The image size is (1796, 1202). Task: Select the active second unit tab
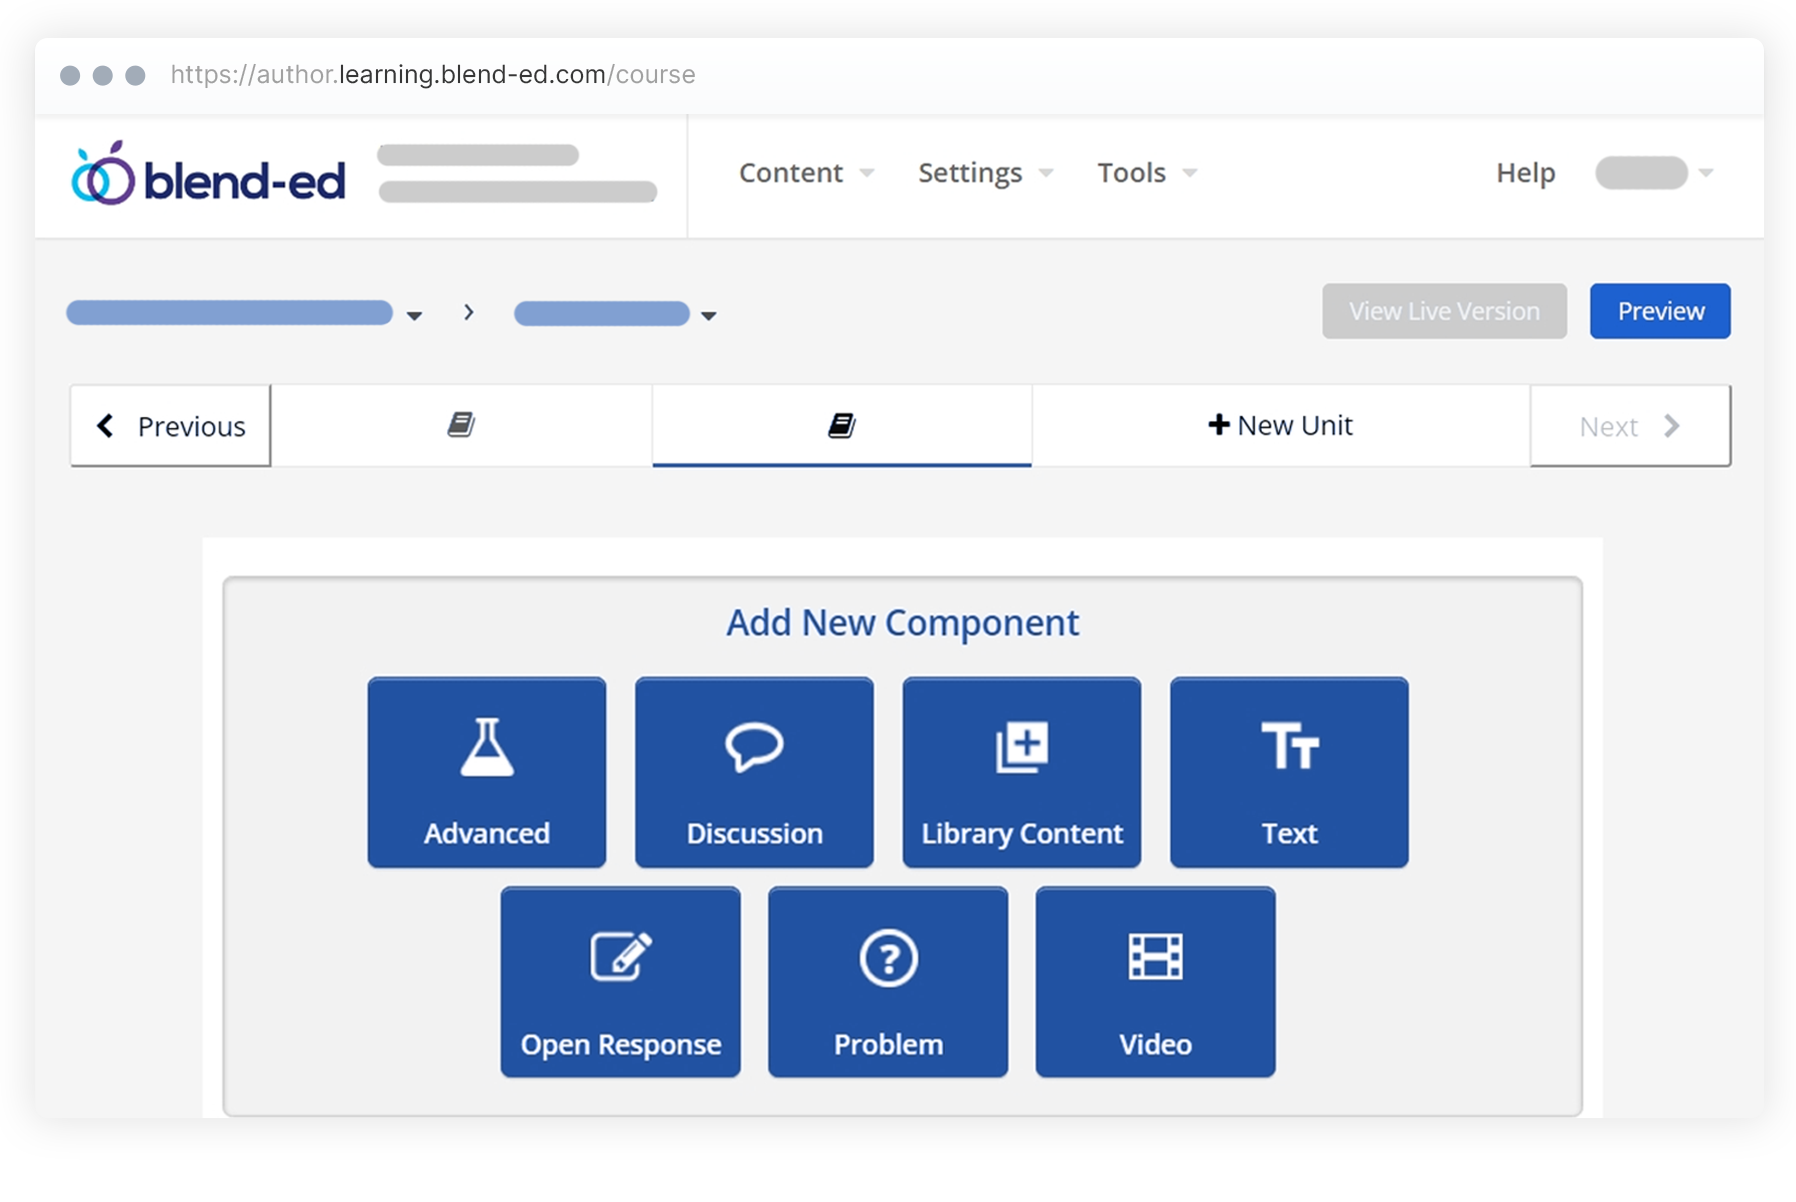(841, 426)
